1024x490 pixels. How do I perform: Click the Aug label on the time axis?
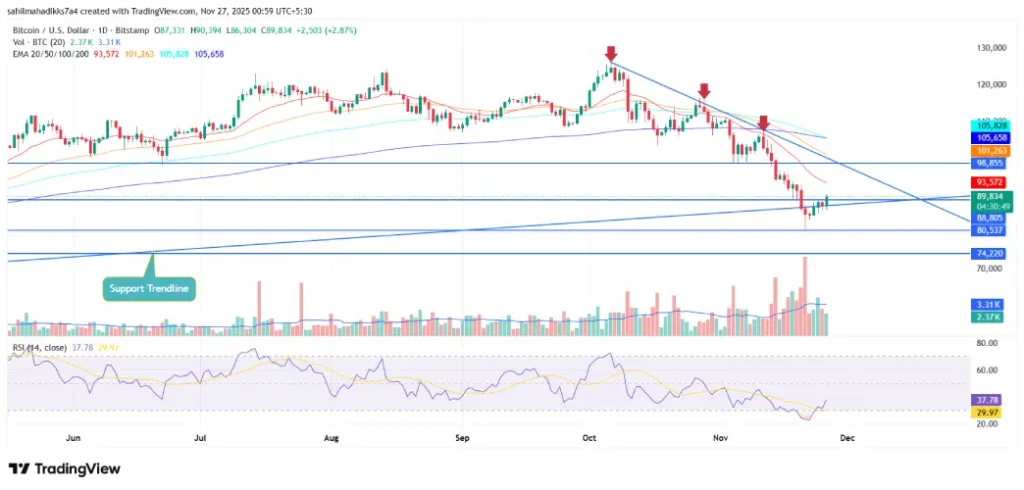(x=333, y=437)
